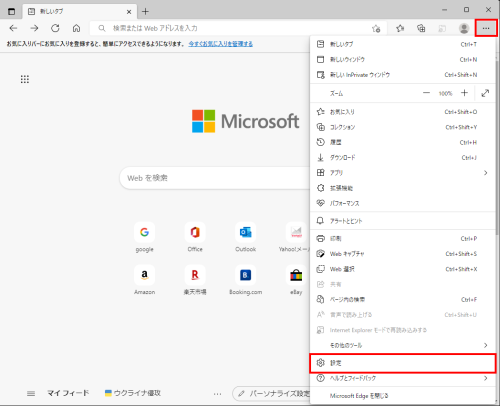Open 設定 from the menu
Viewport: 500px width, 406px height.
(x=402, y=363)
